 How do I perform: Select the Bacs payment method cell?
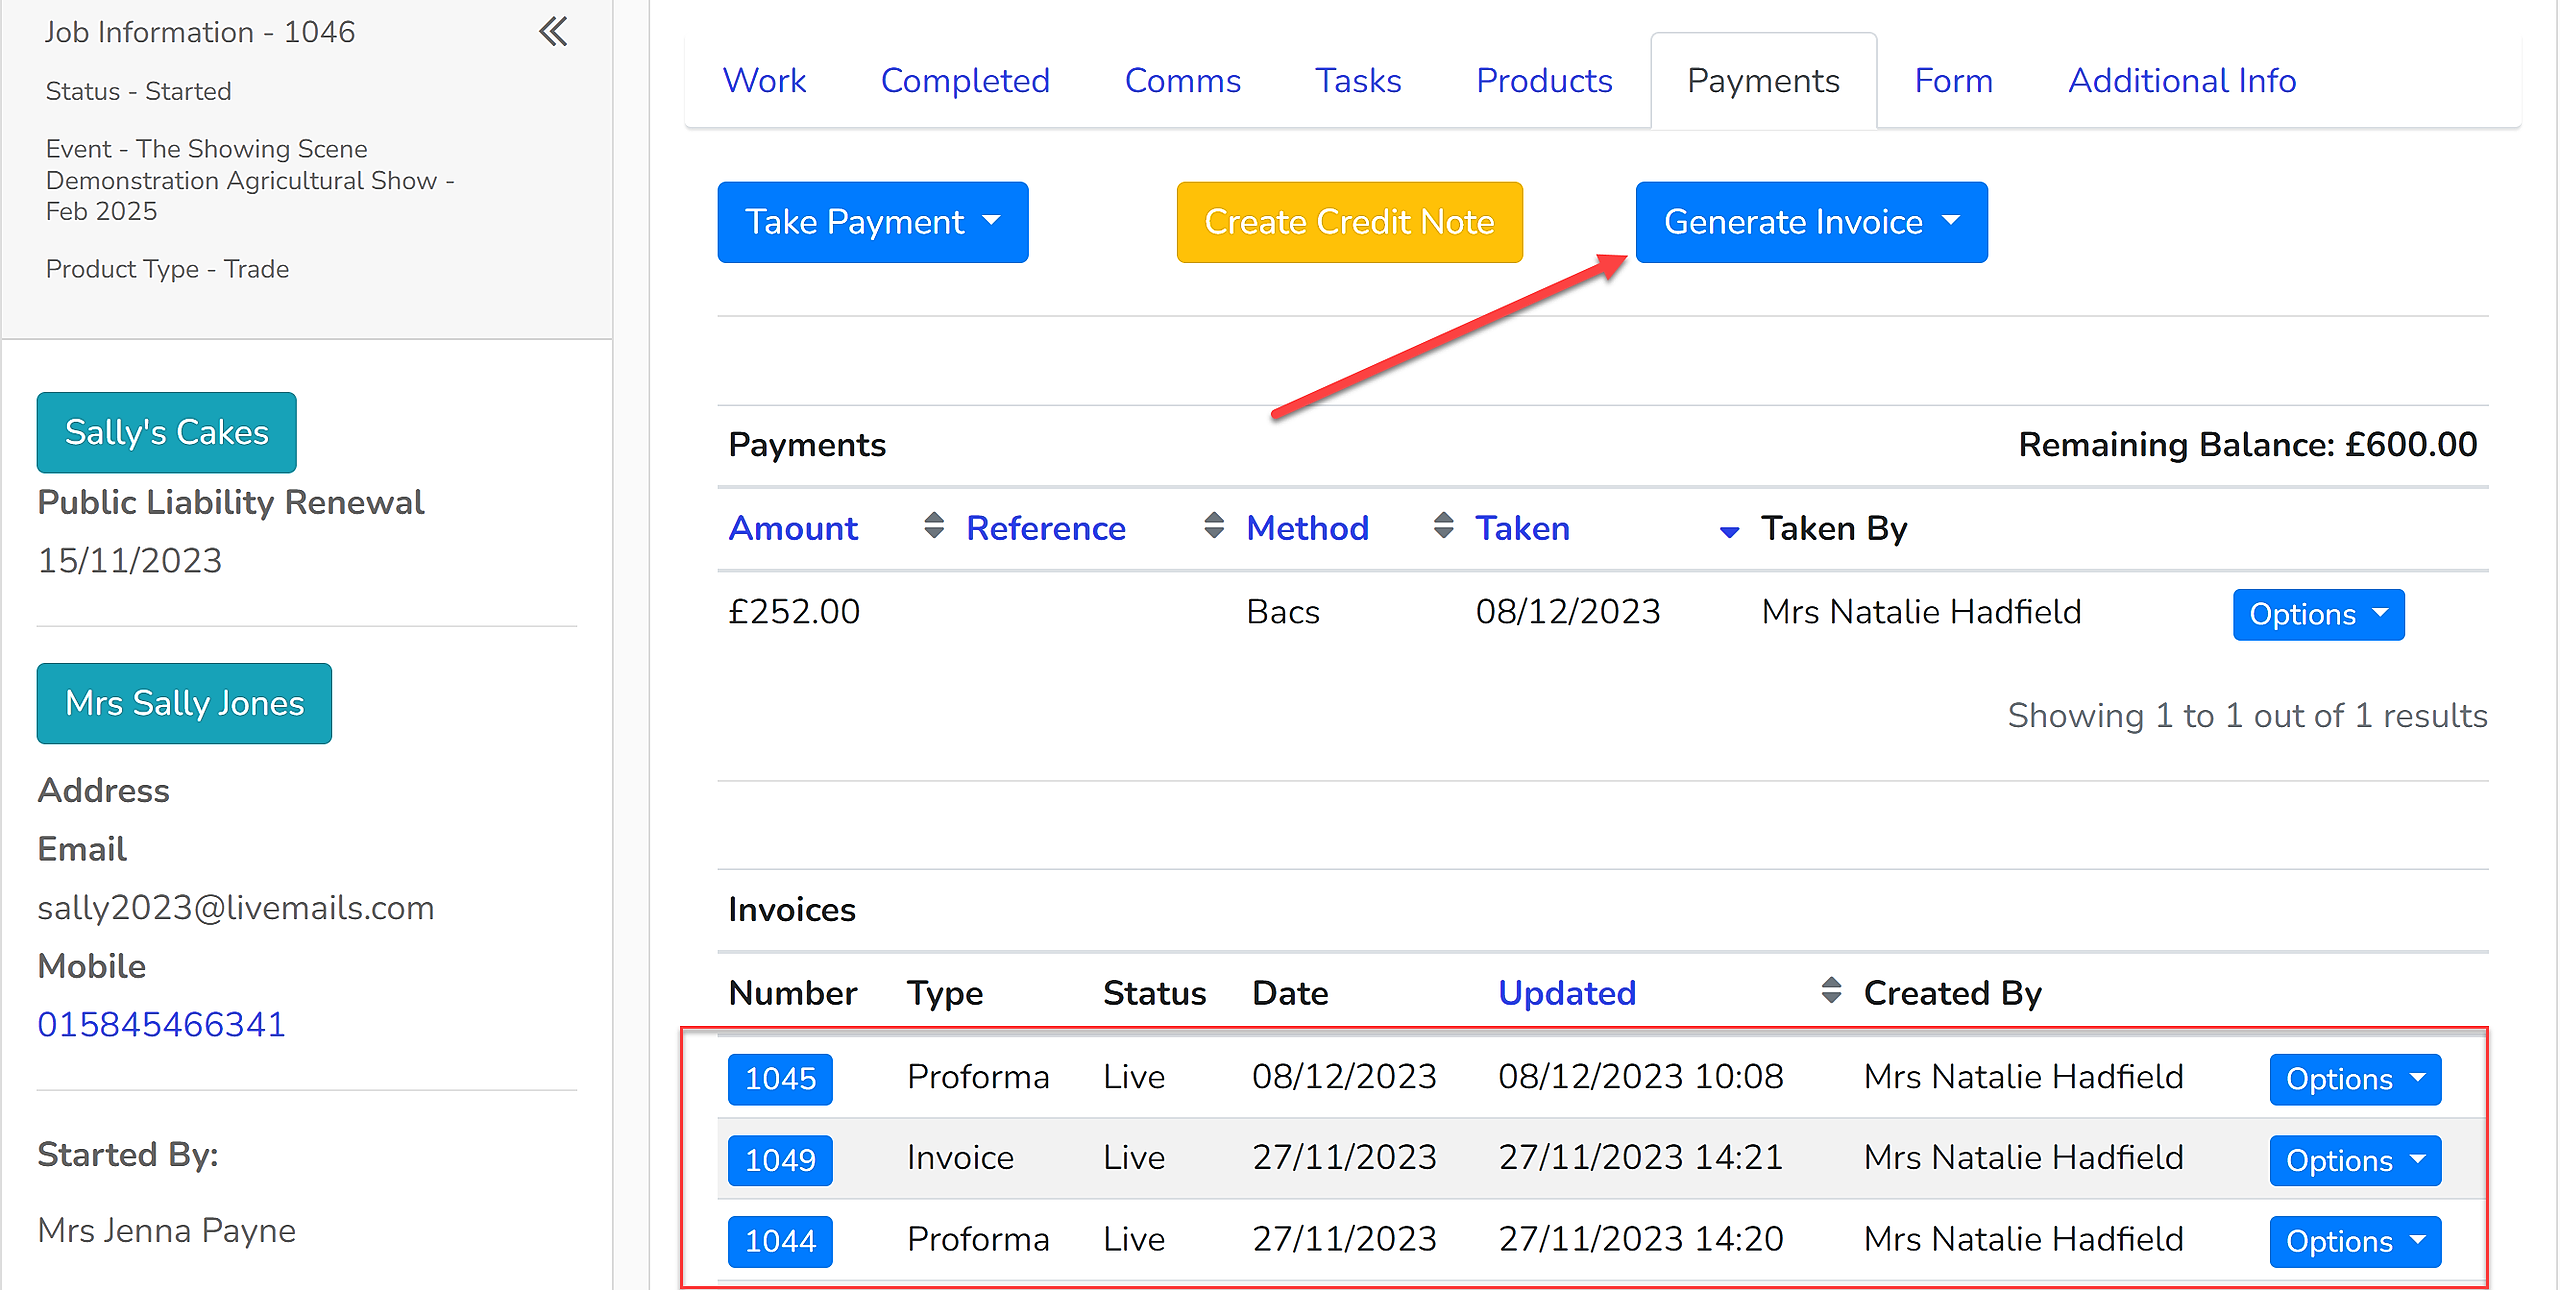(x=1283, y=611)
